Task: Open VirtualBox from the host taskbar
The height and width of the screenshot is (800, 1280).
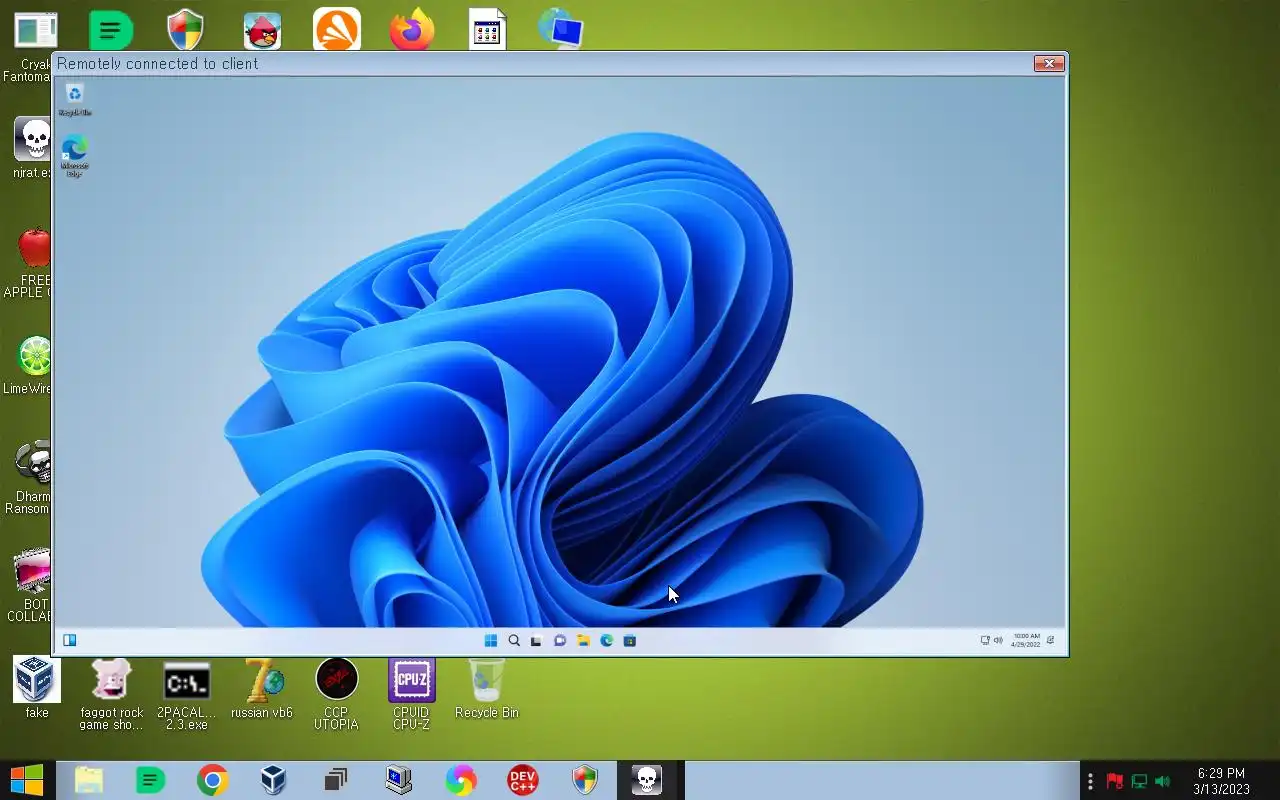Action: pos(274,780)
